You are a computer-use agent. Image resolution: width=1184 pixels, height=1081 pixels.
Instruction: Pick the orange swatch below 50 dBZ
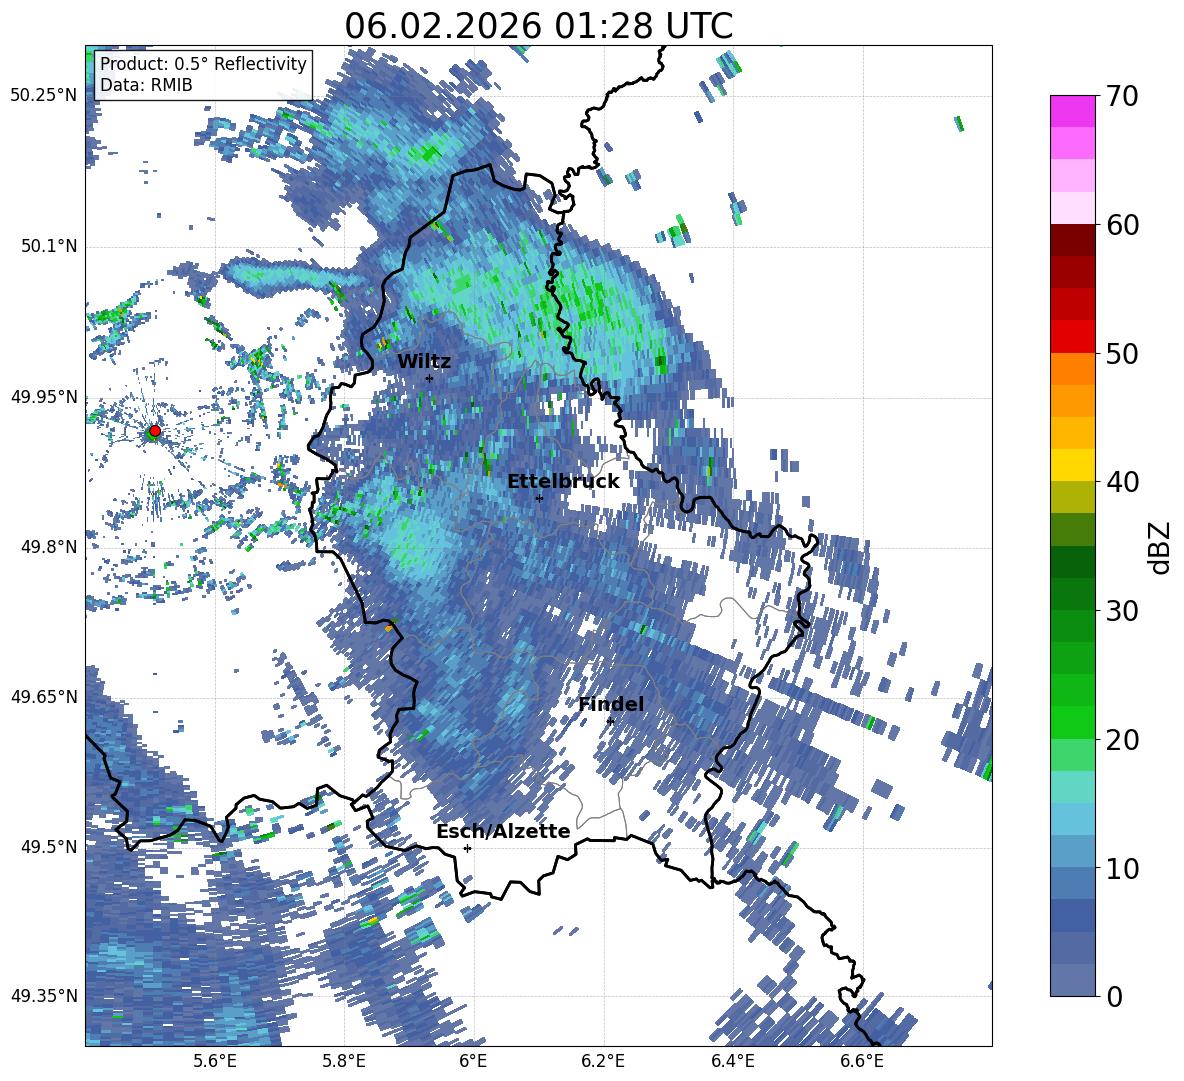coord(1072,369)
